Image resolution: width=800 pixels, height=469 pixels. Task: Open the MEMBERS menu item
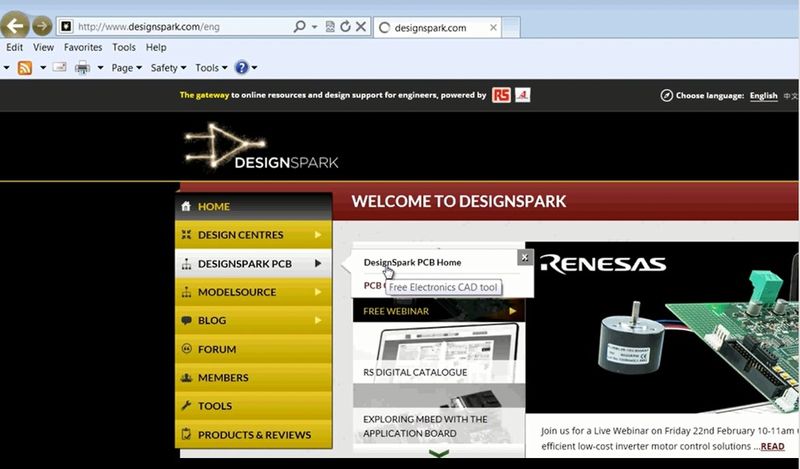(254, 378)
